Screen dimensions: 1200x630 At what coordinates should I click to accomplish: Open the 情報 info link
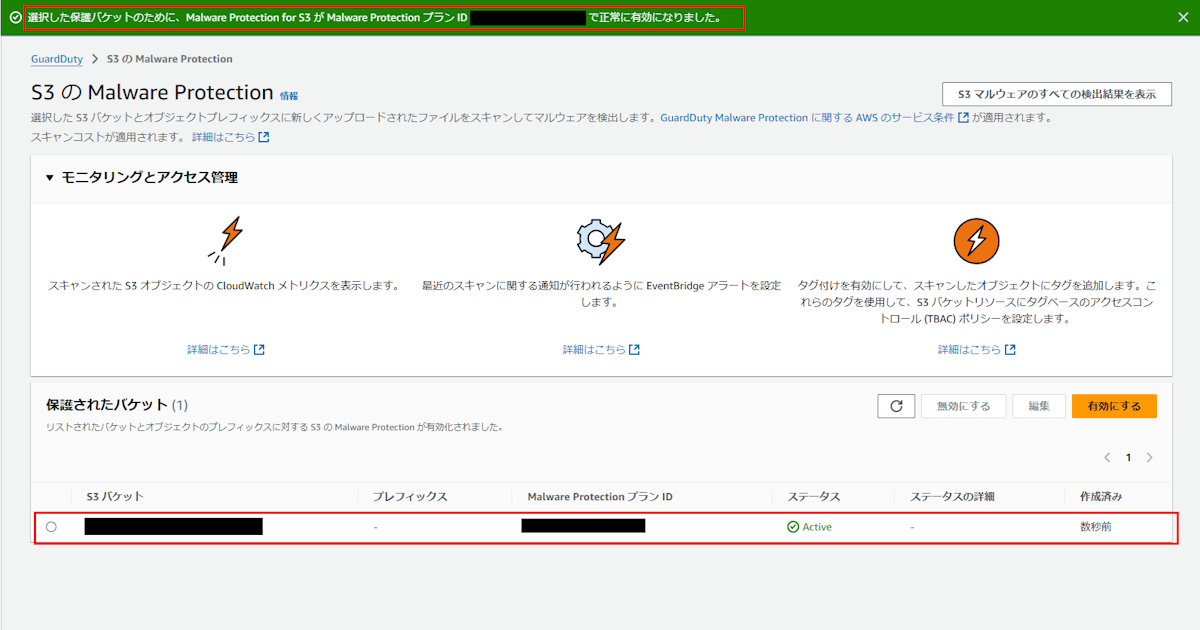(x=289, y=96)
